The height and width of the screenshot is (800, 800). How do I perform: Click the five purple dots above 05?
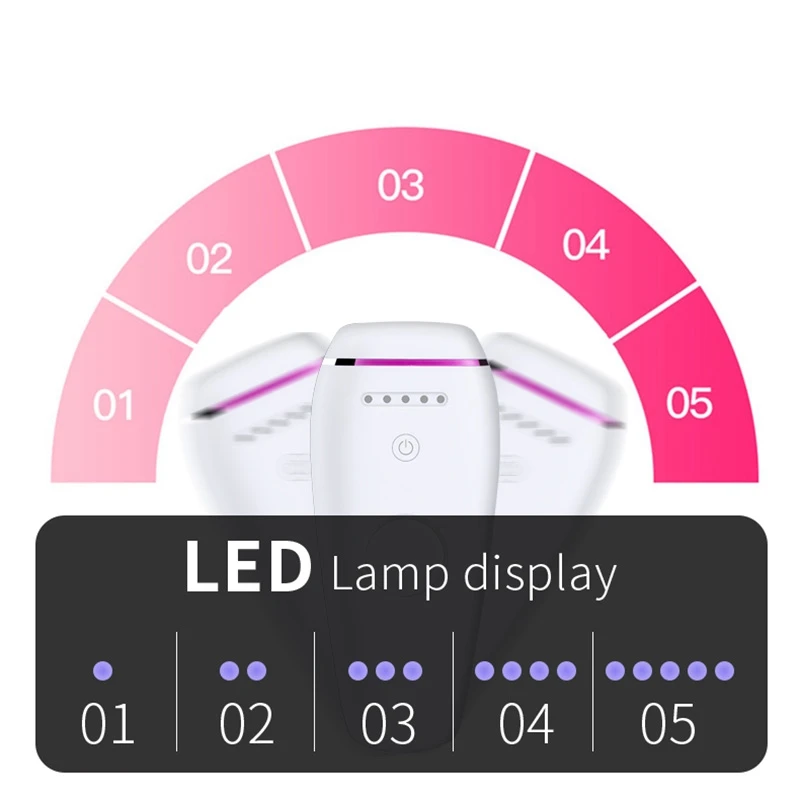click(x=670, y=670)
